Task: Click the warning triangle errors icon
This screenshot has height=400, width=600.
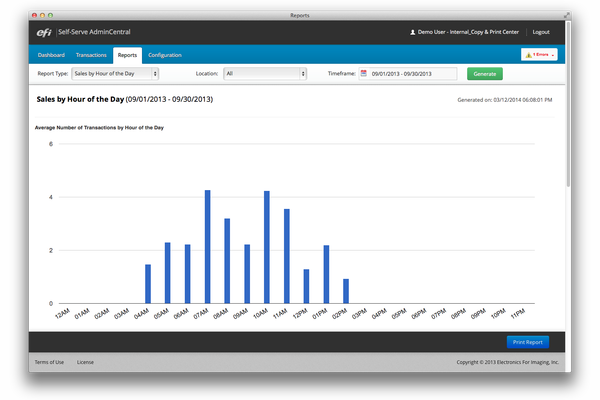Action: [528, 55]
